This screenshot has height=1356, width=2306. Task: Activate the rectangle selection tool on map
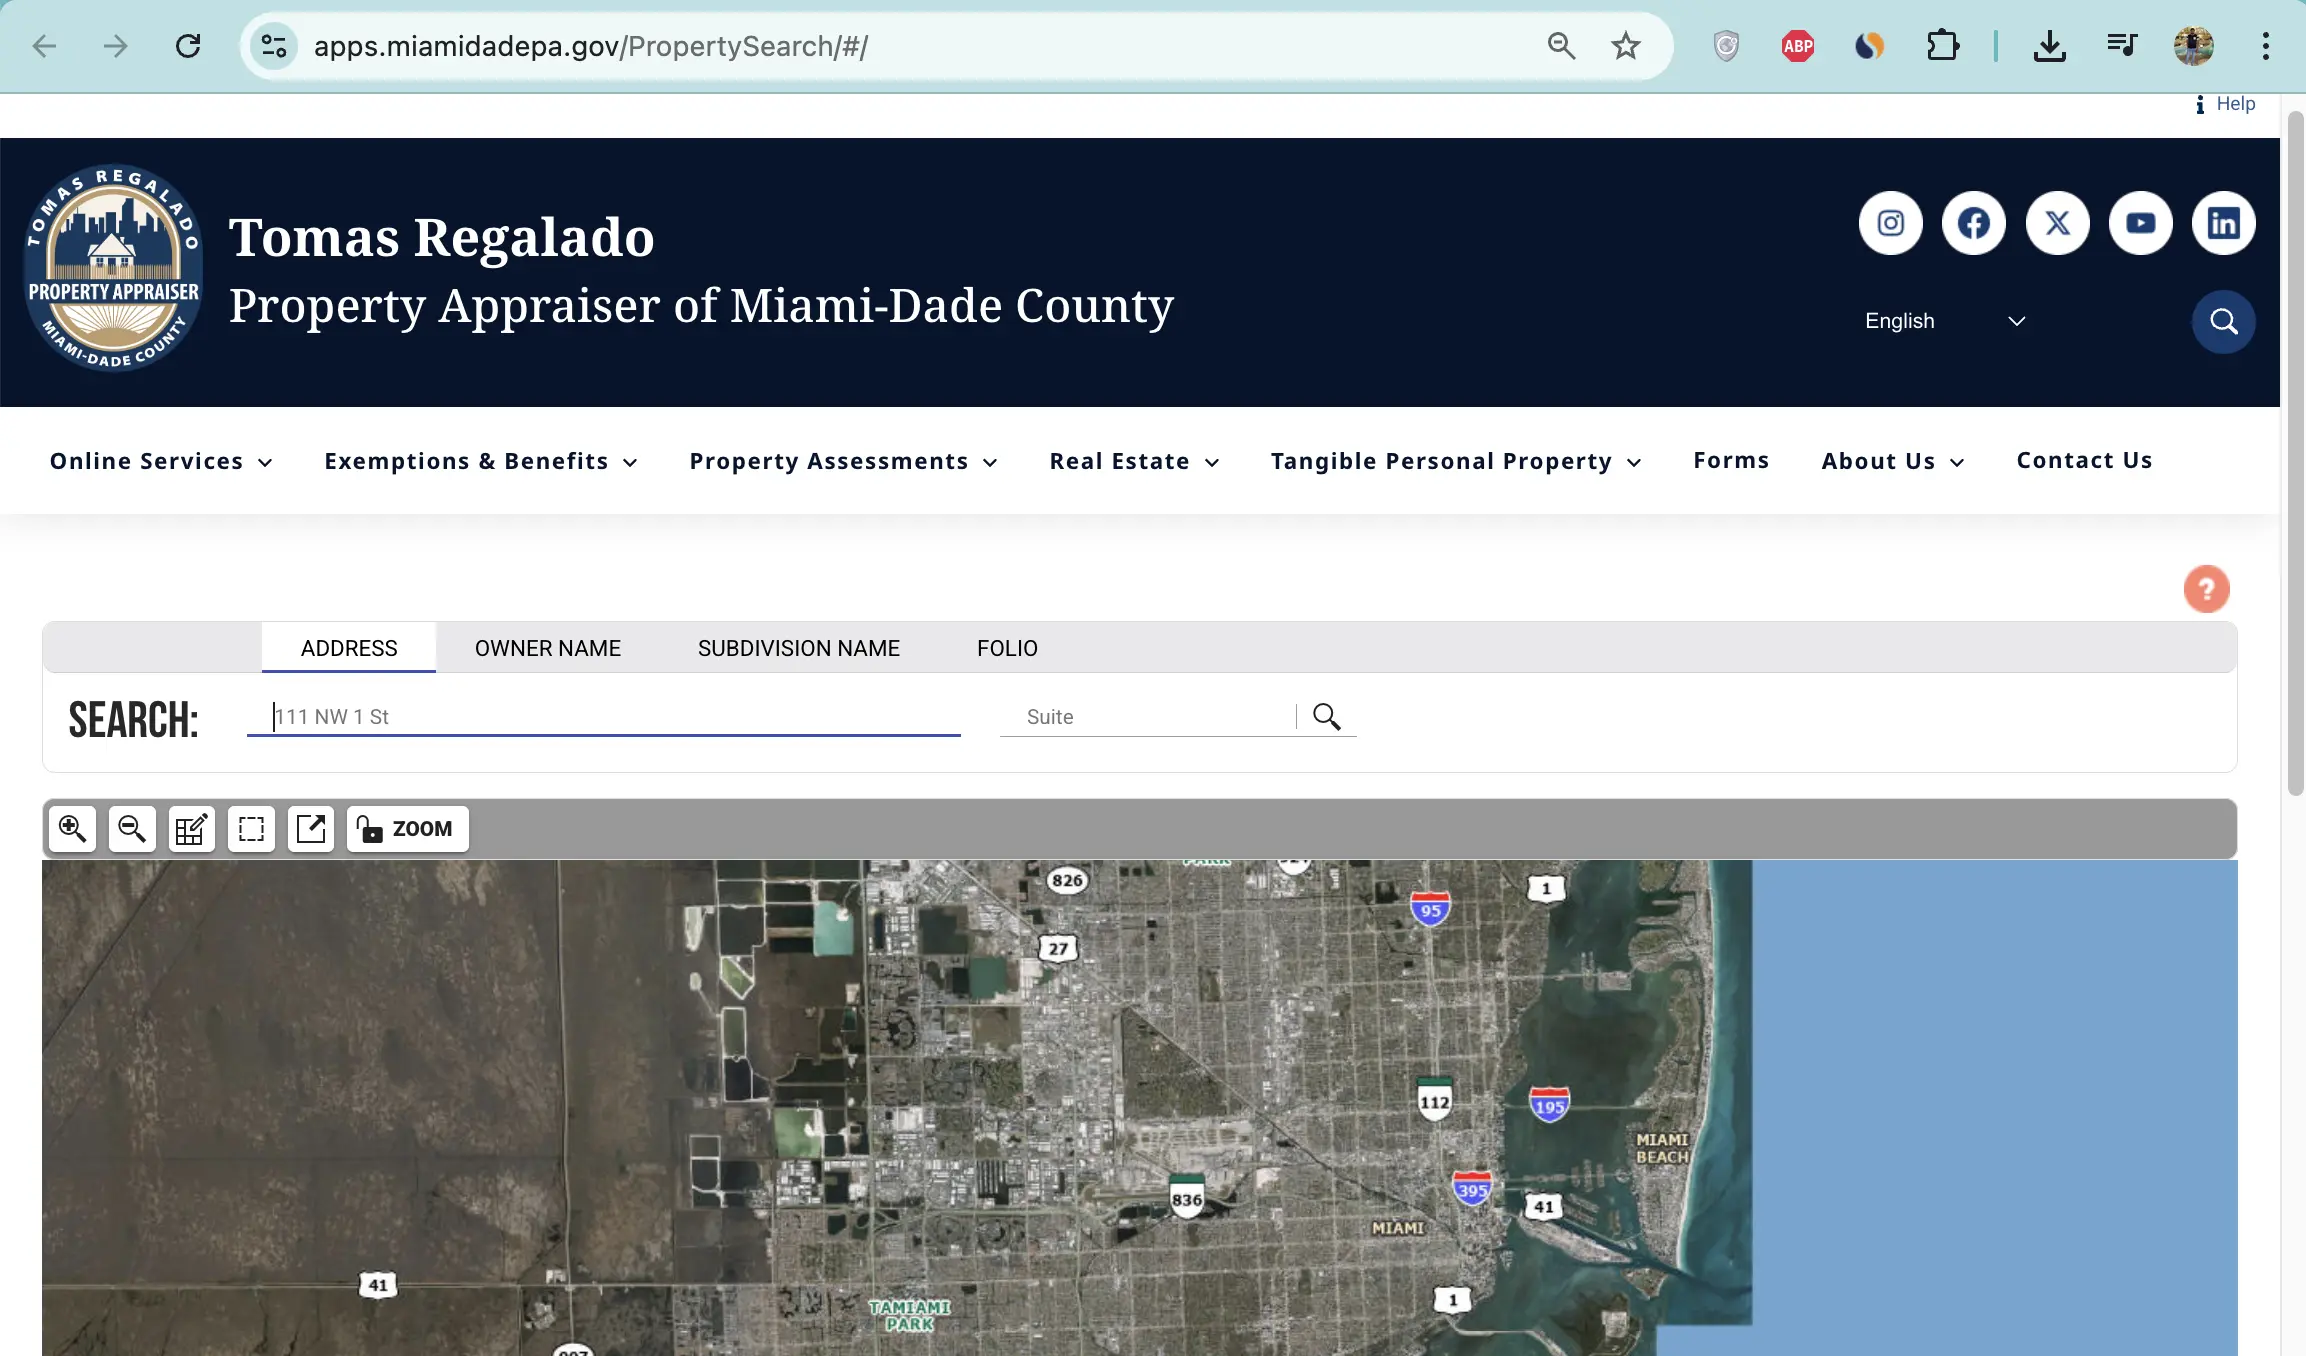click(x=250, y=828)
